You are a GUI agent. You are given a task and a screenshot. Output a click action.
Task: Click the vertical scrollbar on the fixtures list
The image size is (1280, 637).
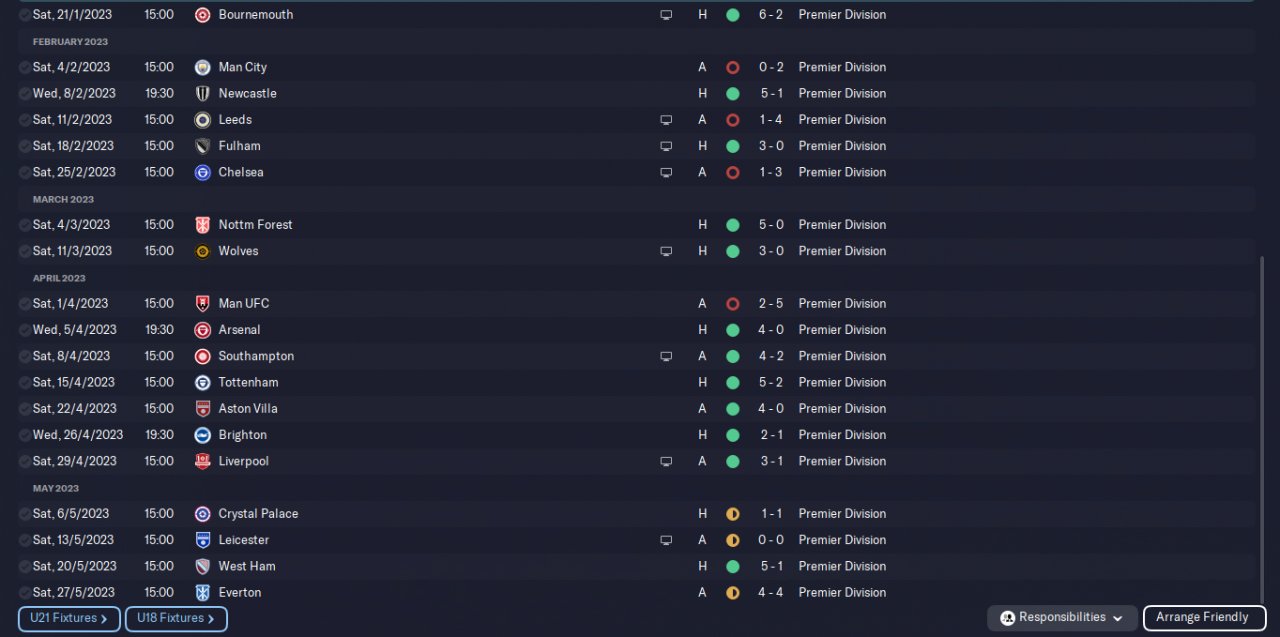tap(1262, 420)
